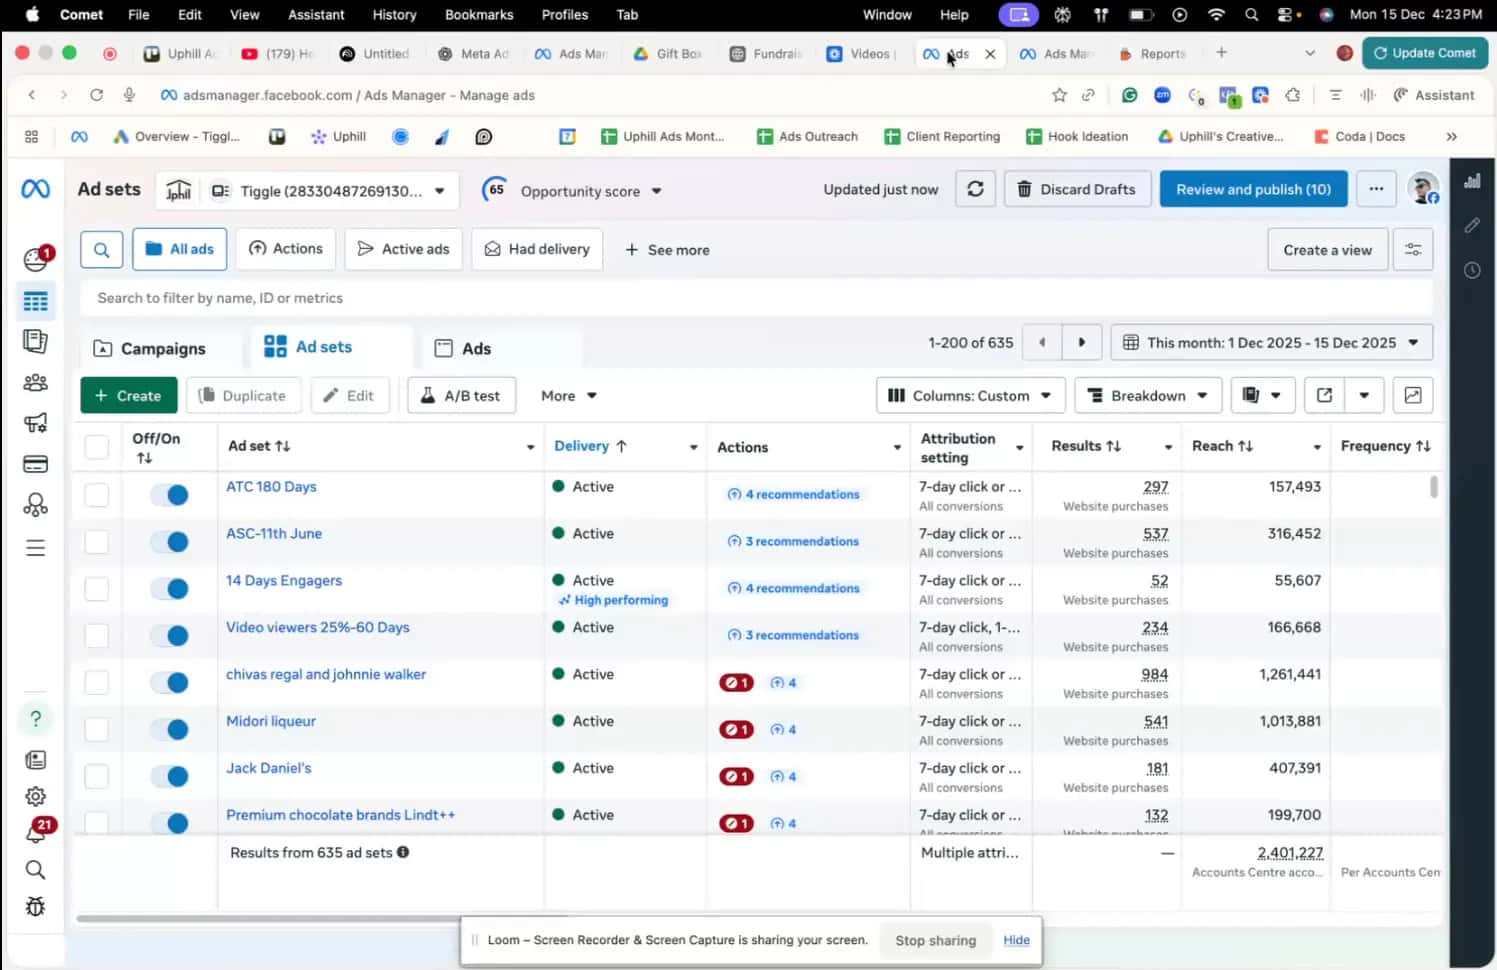Open the search magnifier in the filter bar
Image resolution: width=1497 pixels, height=970 pixels.
point(102,250)
